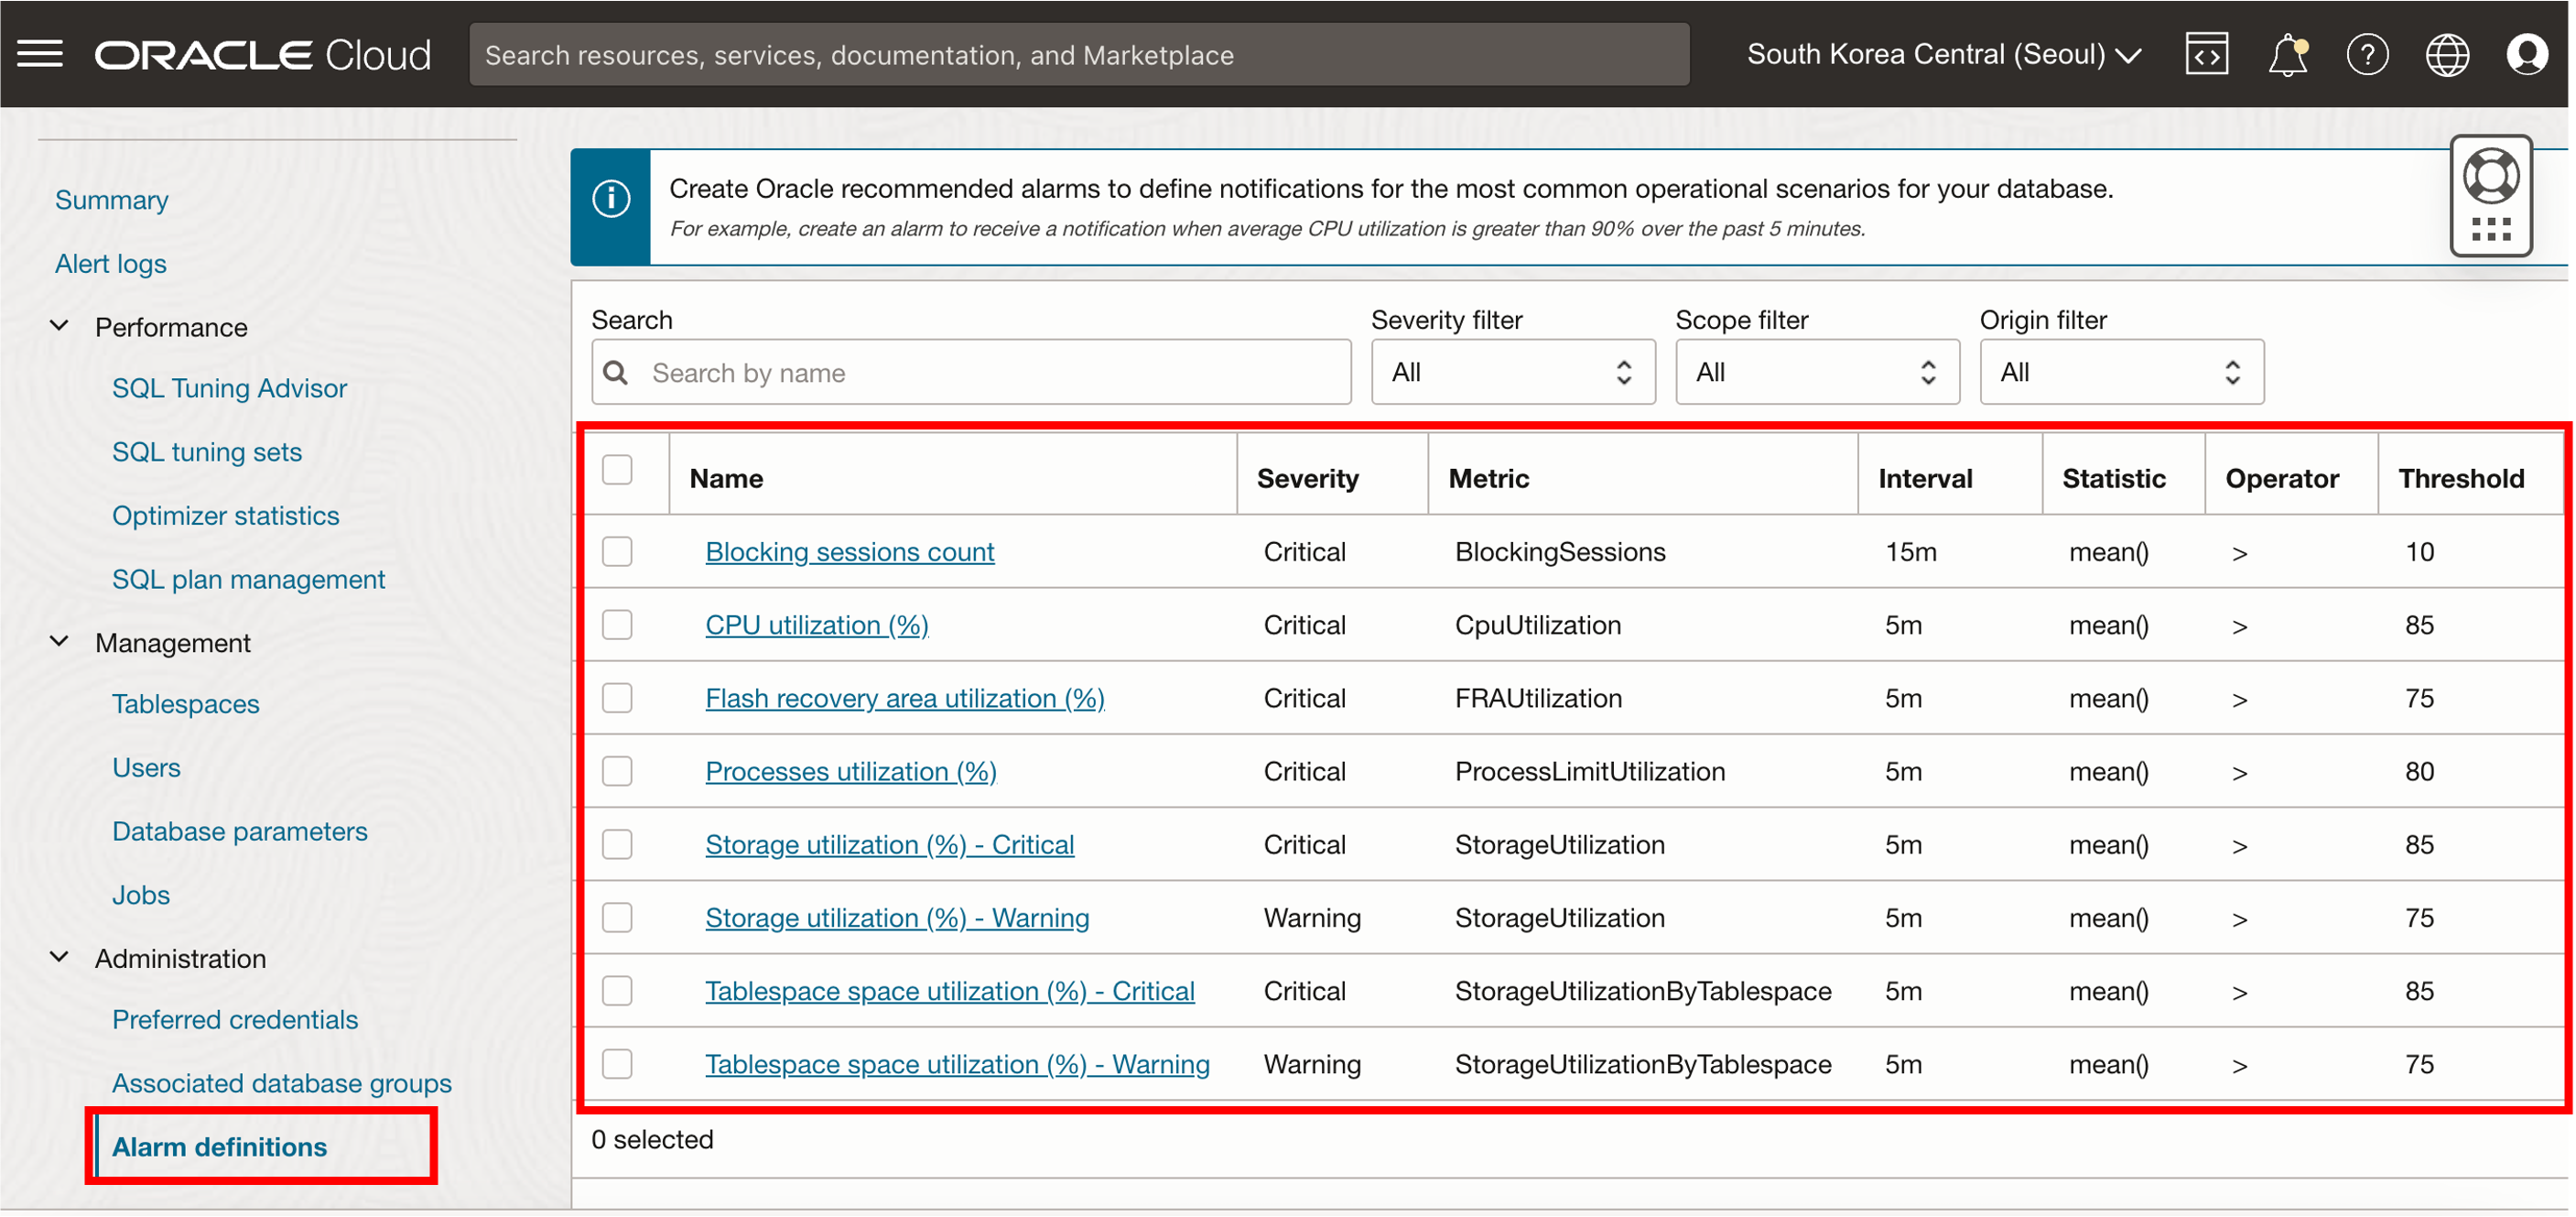Screen dimensions: 2576x1217
Task: Click the FRAUtilization metric cell
Action: pyautogui.click(x=1538, y=698)
